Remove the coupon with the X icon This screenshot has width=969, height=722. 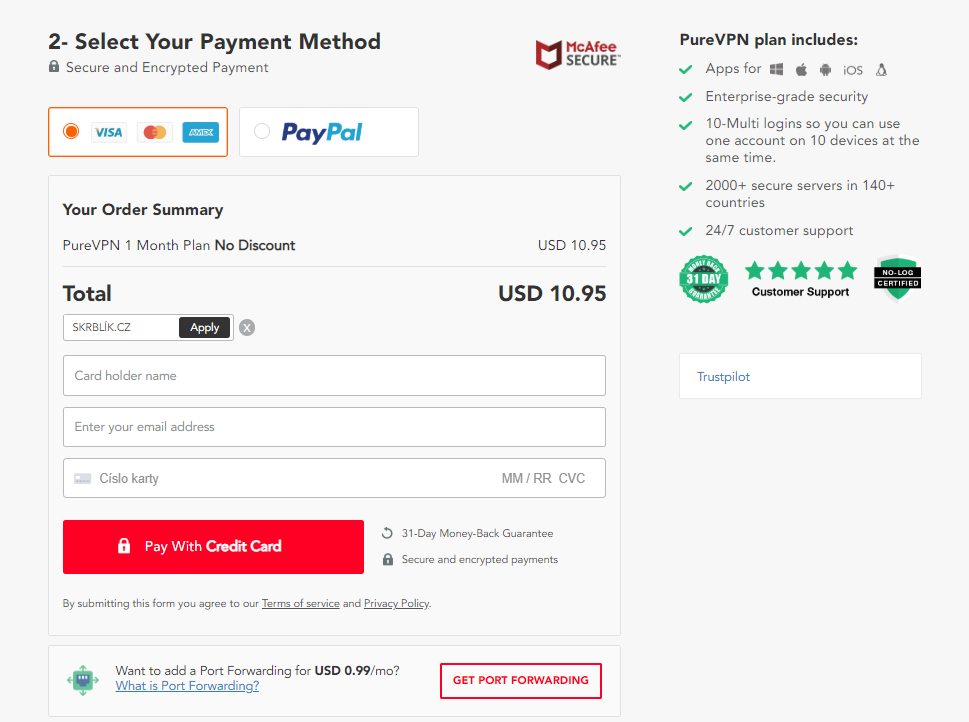pos(247,328)
